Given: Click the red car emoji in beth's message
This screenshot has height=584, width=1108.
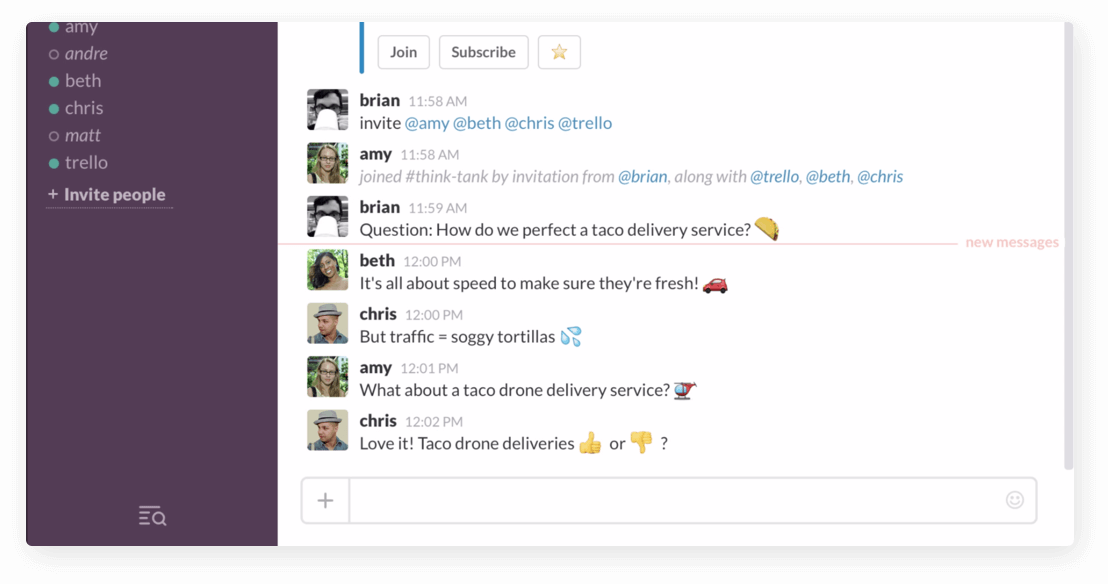Looking at the screenshot, I should [715, 283].
